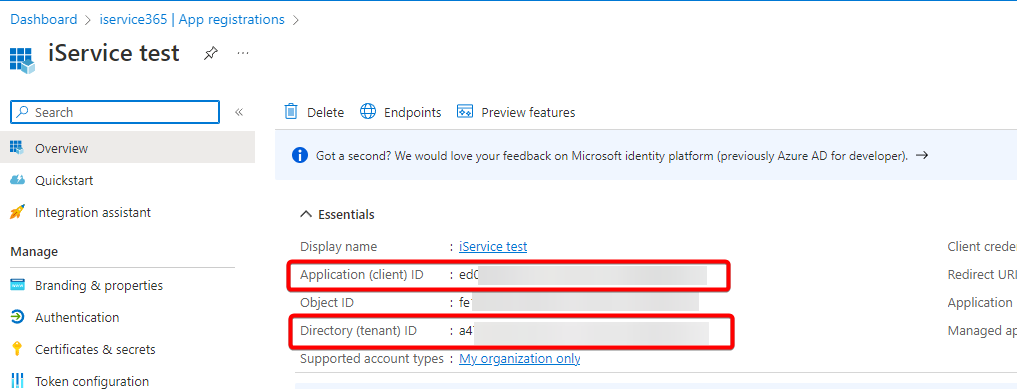Open the iService test display name link
The height and width of the screenshot is (389, 1017).
point(493,246)
